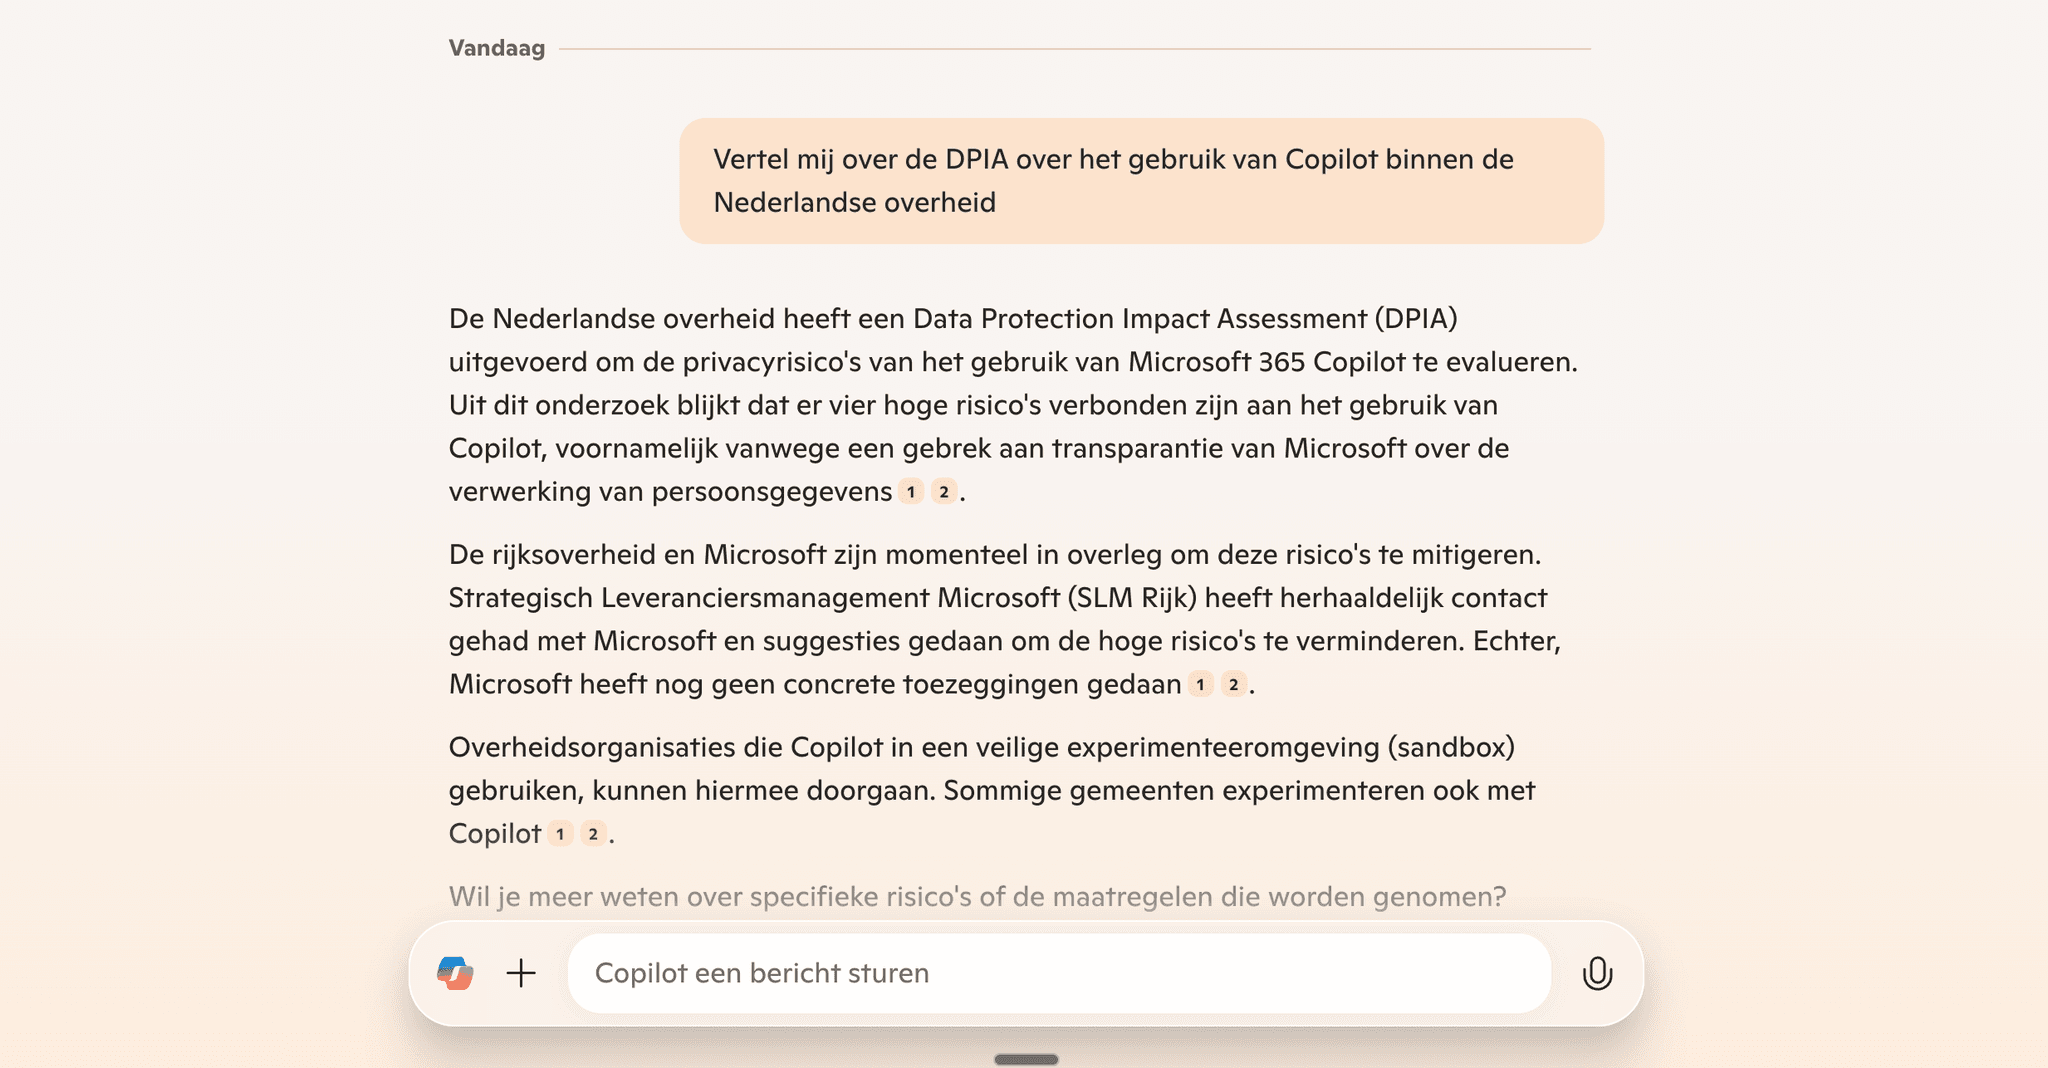
Task: Open citation 2 after 'toezeggingen gedaan'
Action: (x=1232, y=685)
